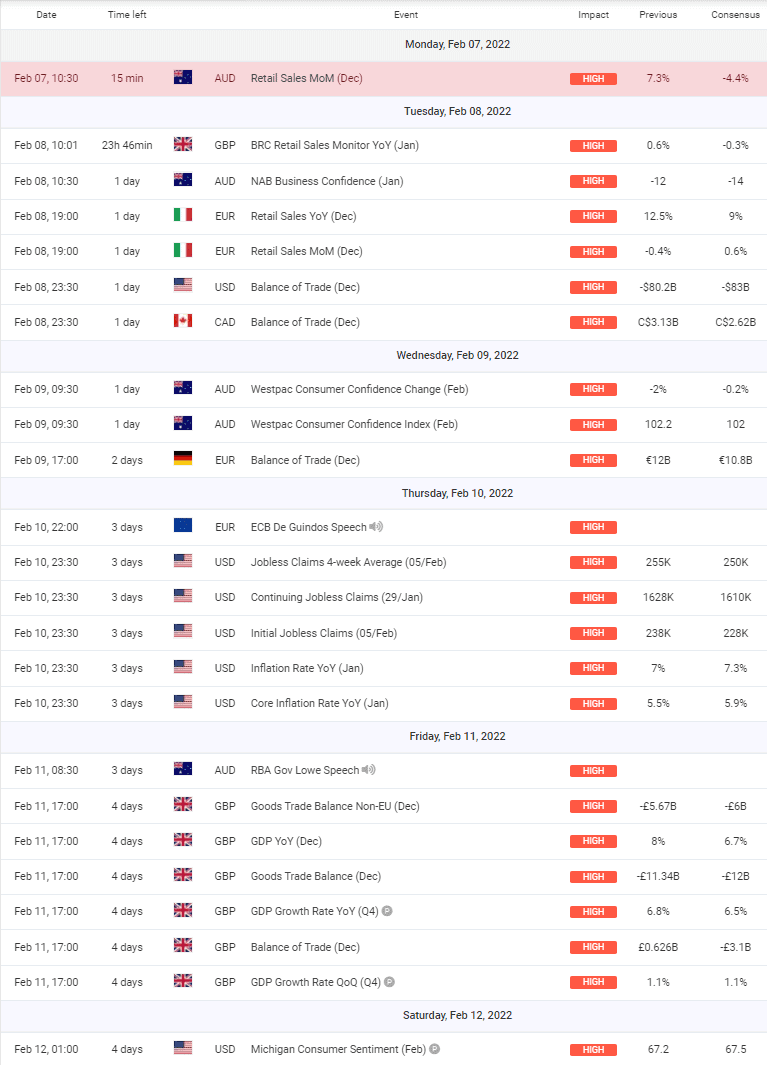Click the Australia flag beside Westpac Consumer Confidence Change
The image size is (767, 1065).
183,388
